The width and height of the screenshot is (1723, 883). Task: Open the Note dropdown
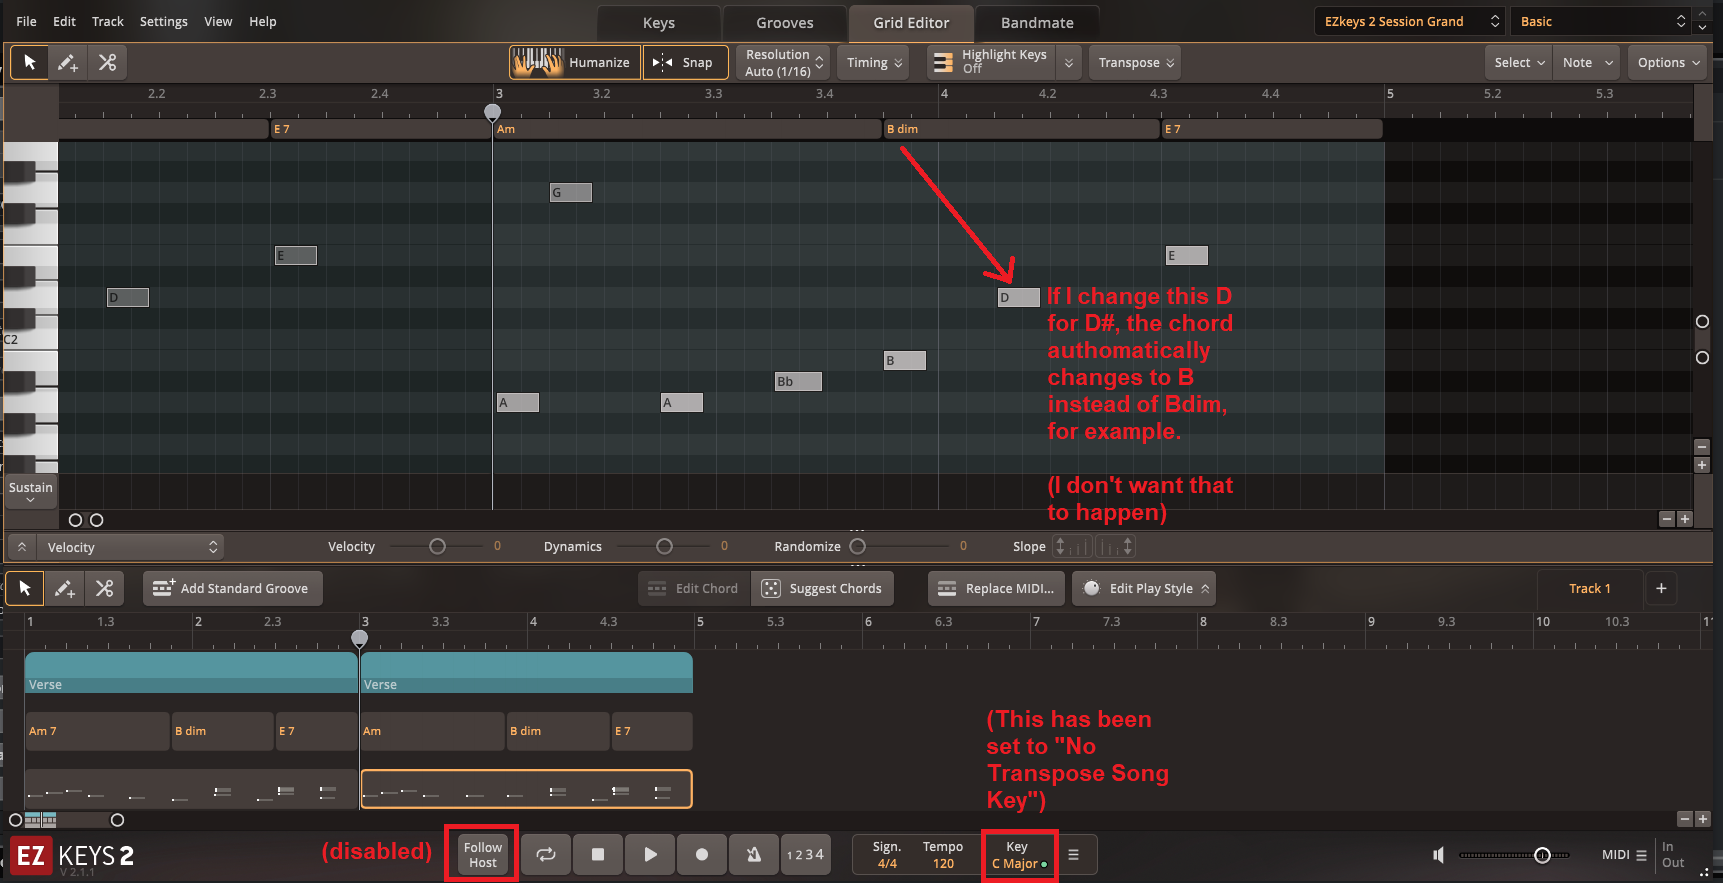[x=1587, y=62]
